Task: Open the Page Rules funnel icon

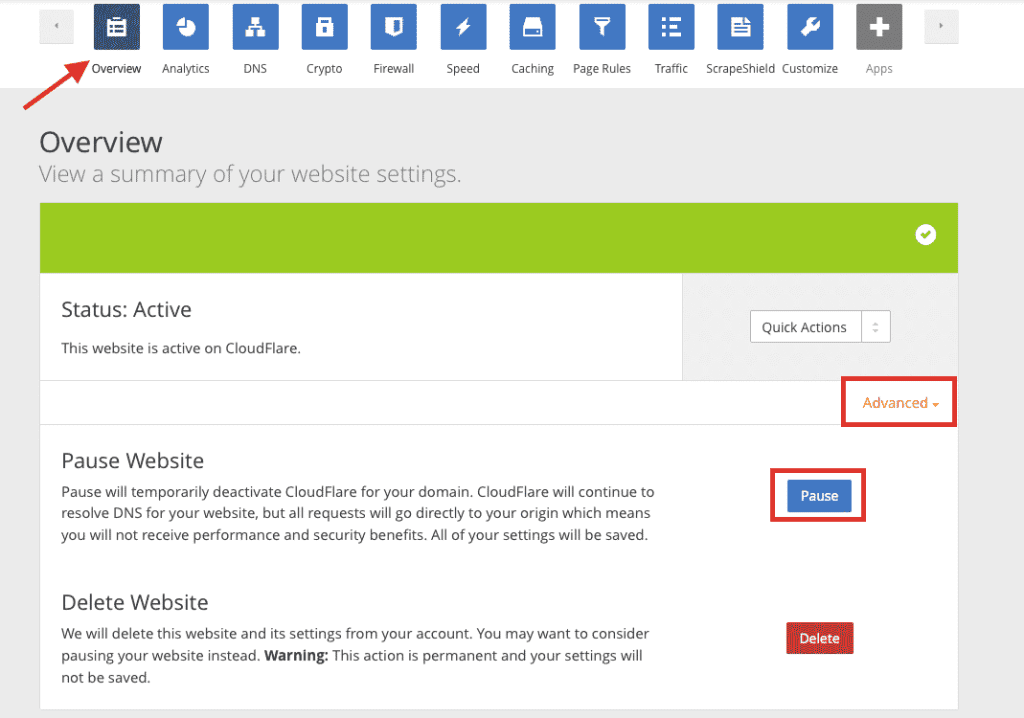Action: (x=602, y=27)
